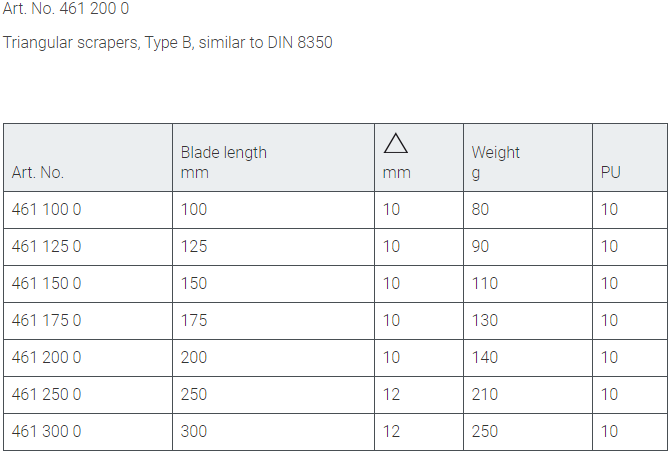This screenshot has height=452, width=669.
Task: Select the weight value 130
Action: pos(485,321)
